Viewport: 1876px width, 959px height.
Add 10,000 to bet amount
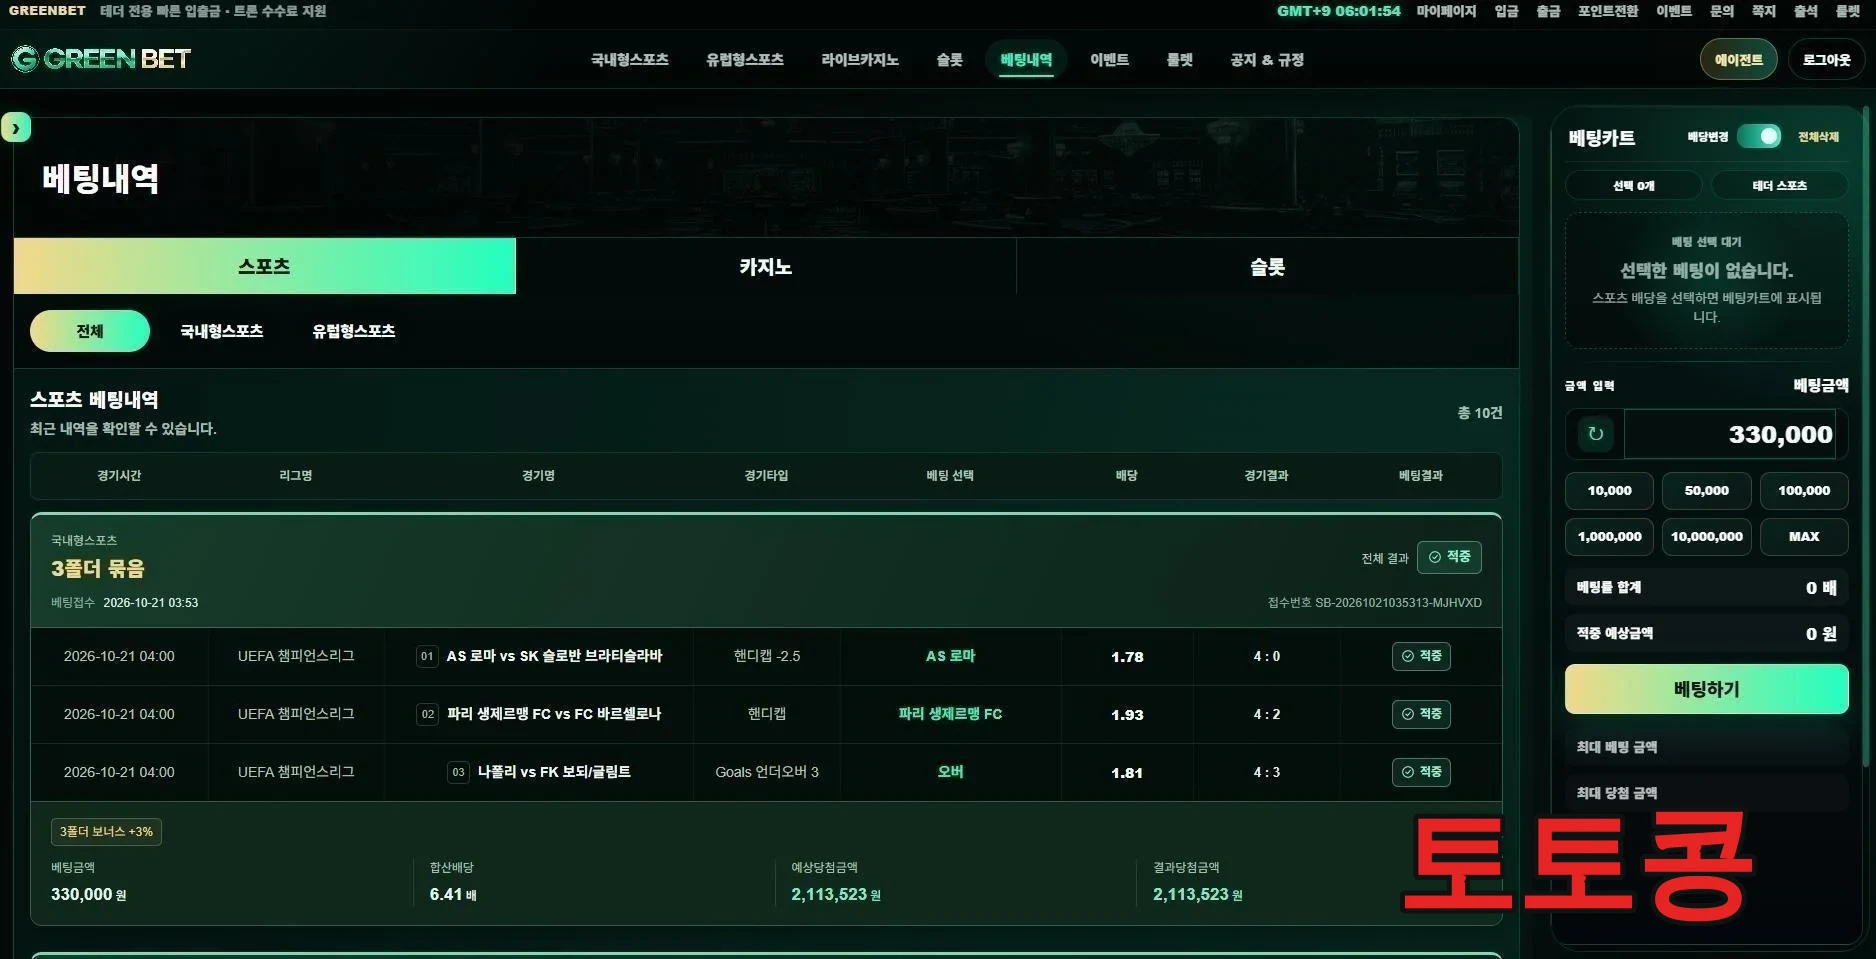pos(1609,490)
